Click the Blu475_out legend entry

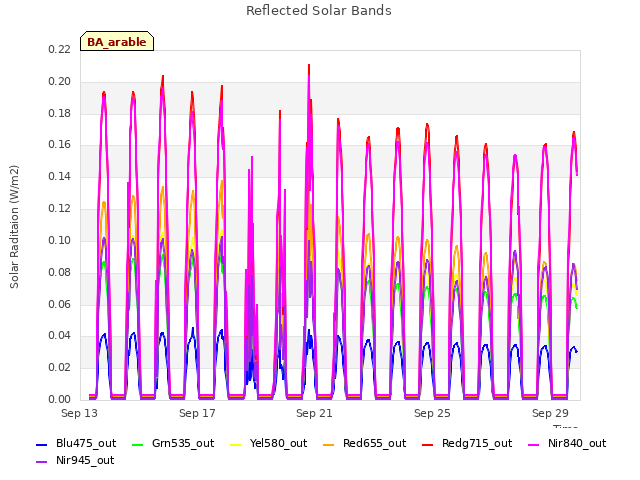point(76,444)
